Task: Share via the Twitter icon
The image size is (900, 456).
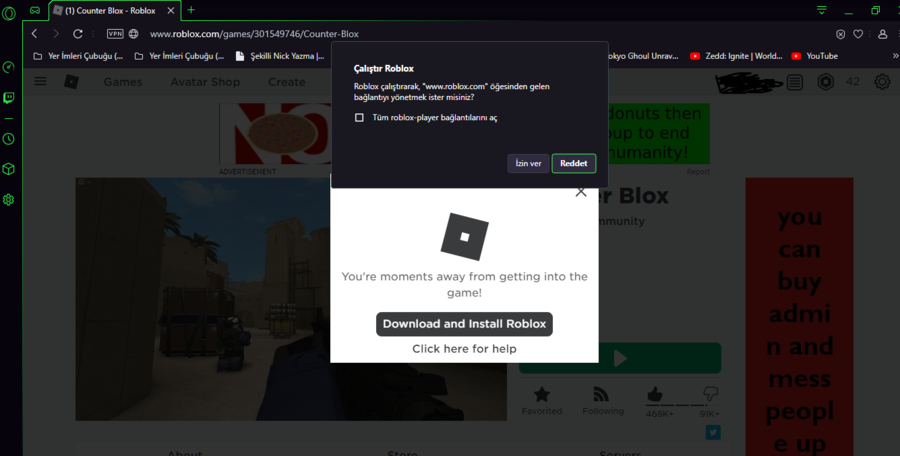Action: (713, 432)
